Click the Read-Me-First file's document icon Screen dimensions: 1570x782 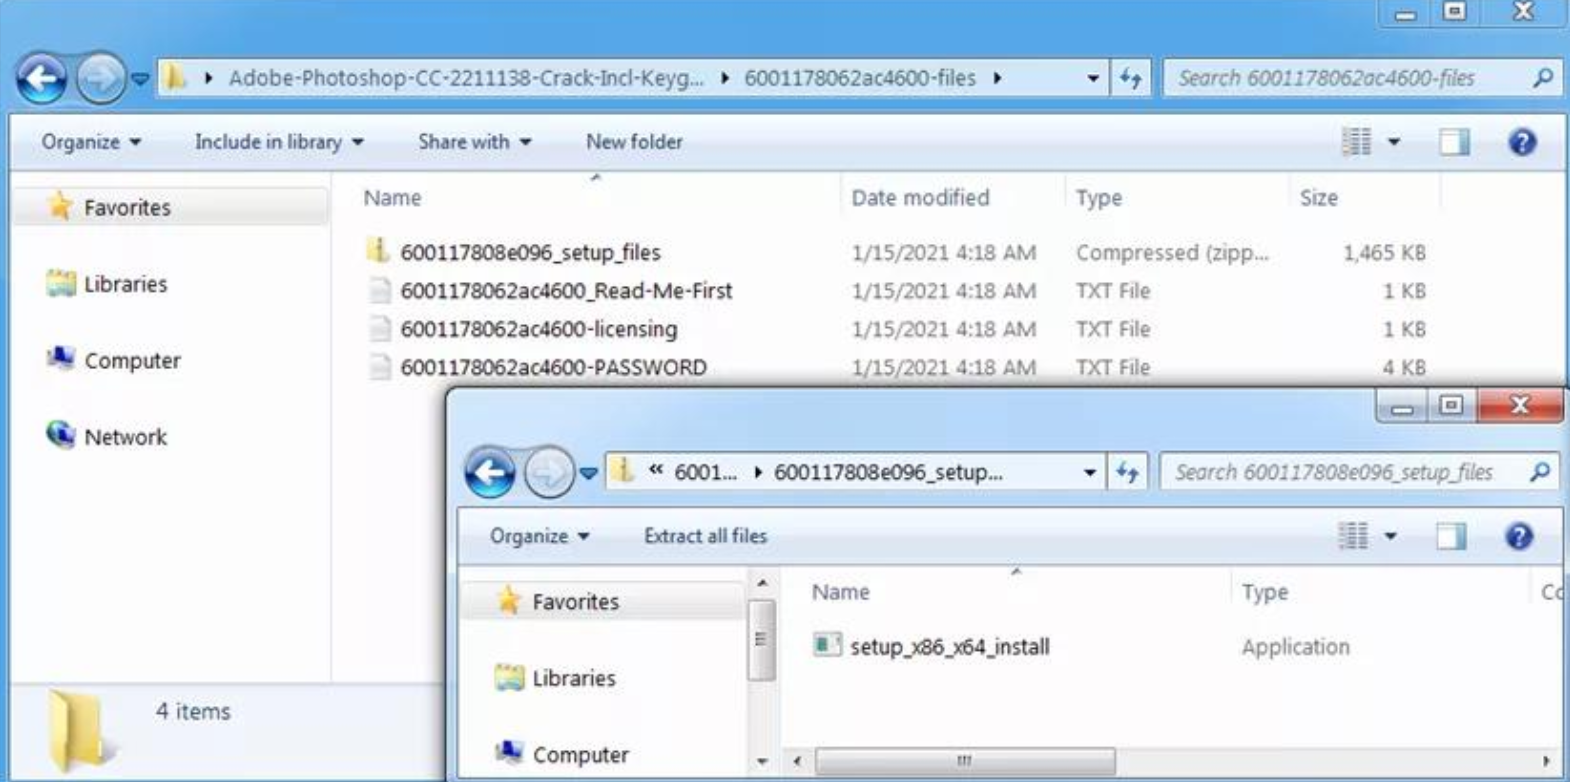click(x=379, y=291)
